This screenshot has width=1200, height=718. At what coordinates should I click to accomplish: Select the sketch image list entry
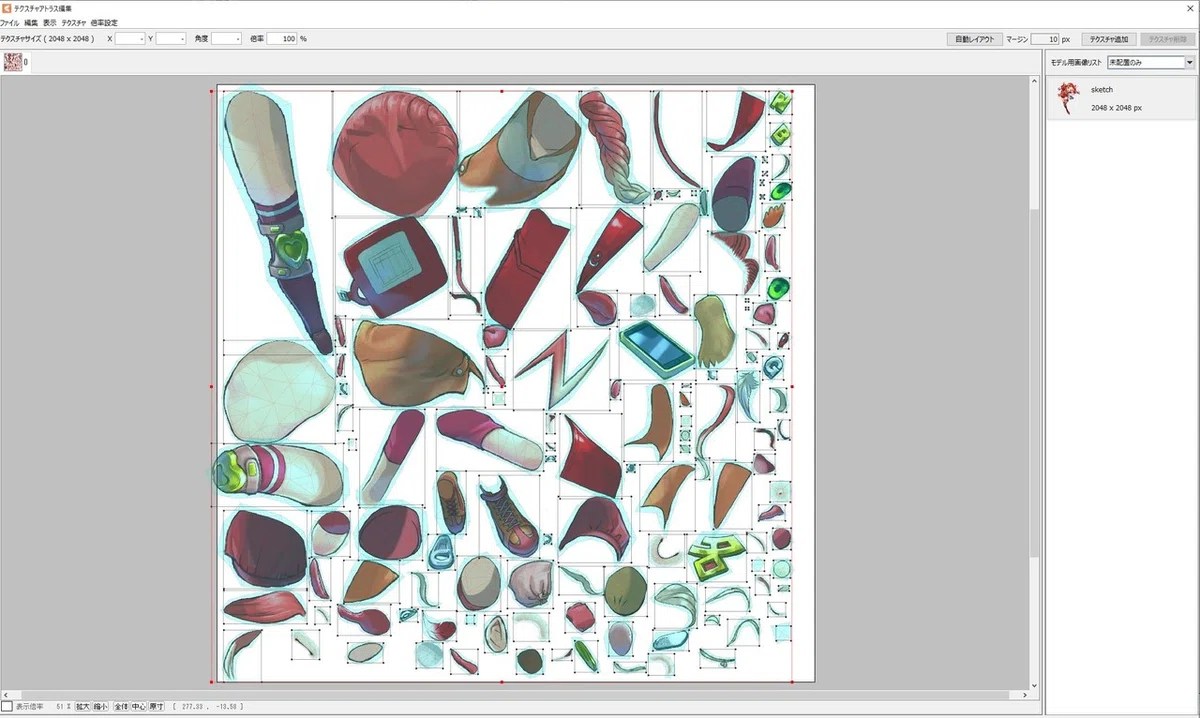pos(1121,98)
